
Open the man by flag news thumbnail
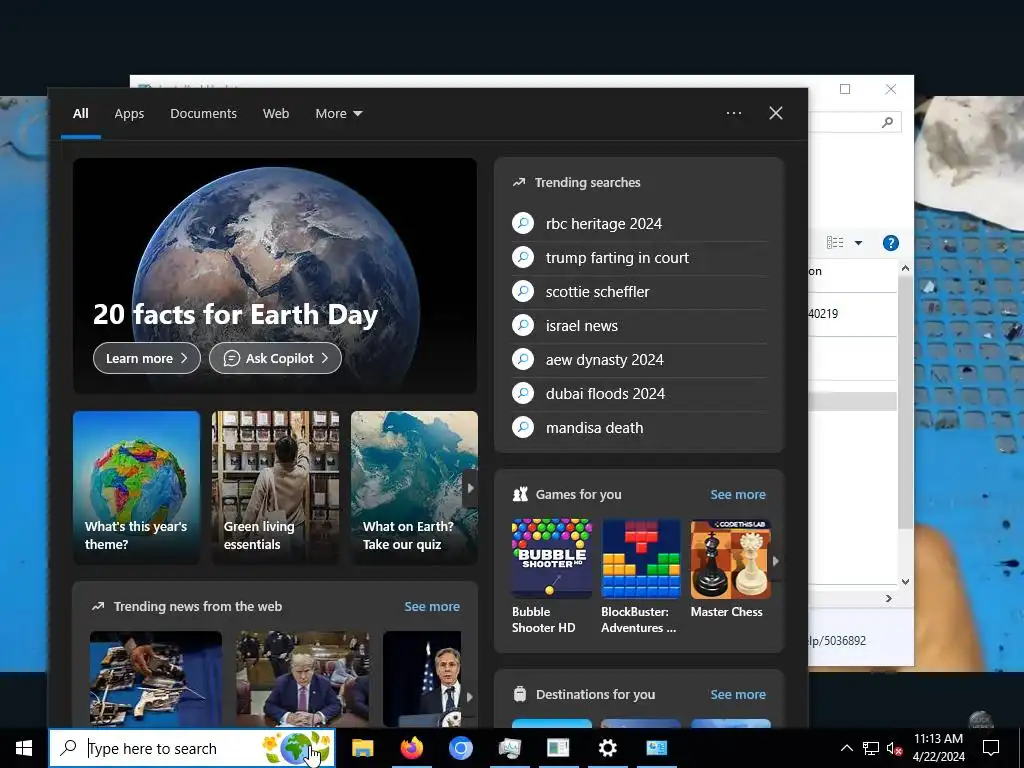click(423, 679)
